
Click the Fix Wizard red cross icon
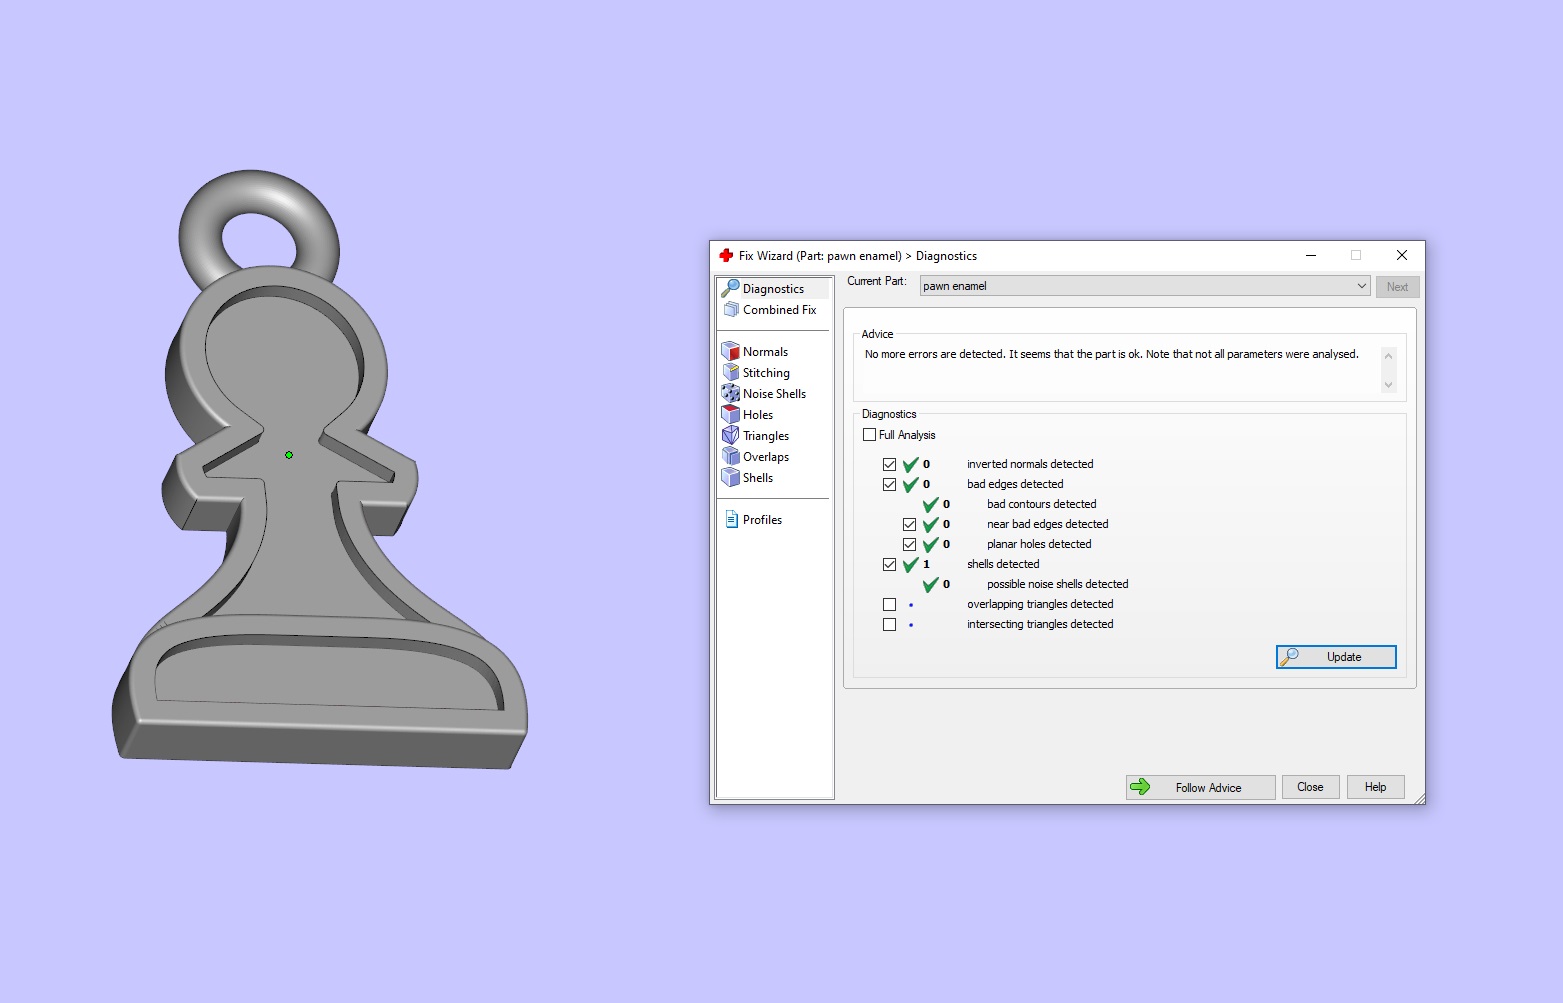[x=726, y=256]
